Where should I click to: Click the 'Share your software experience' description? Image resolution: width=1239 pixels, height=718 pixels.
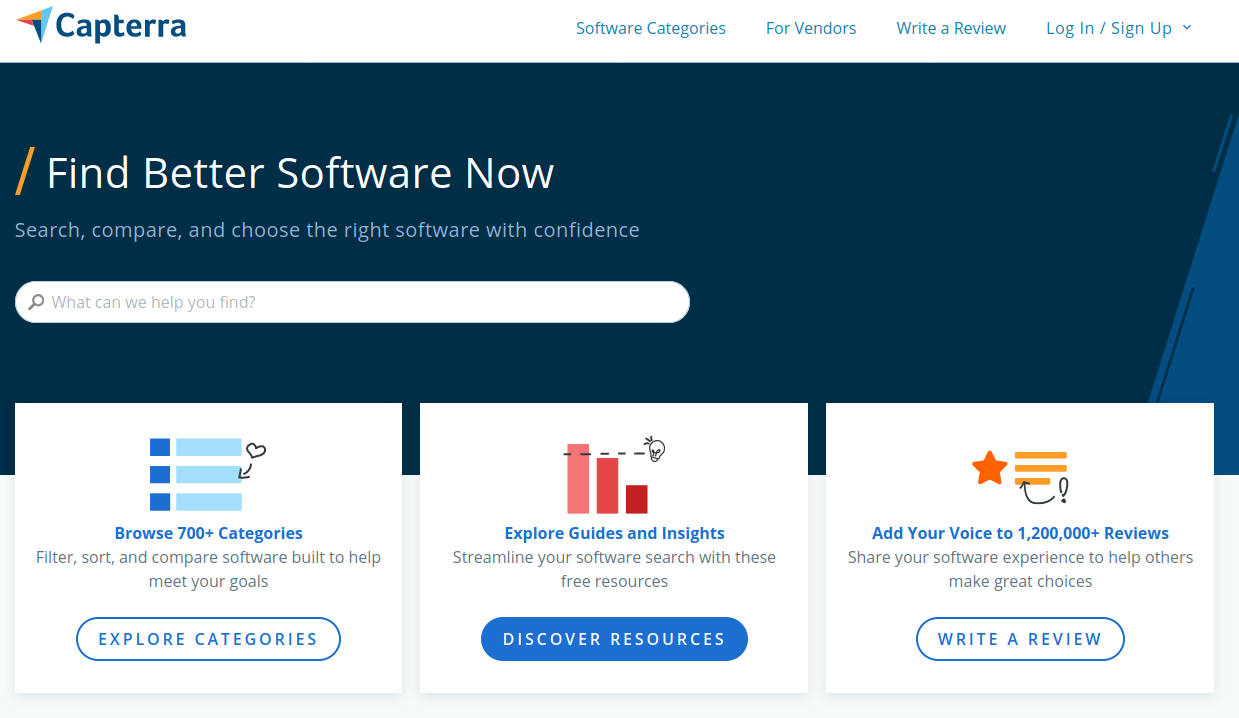click(1020, 569)
